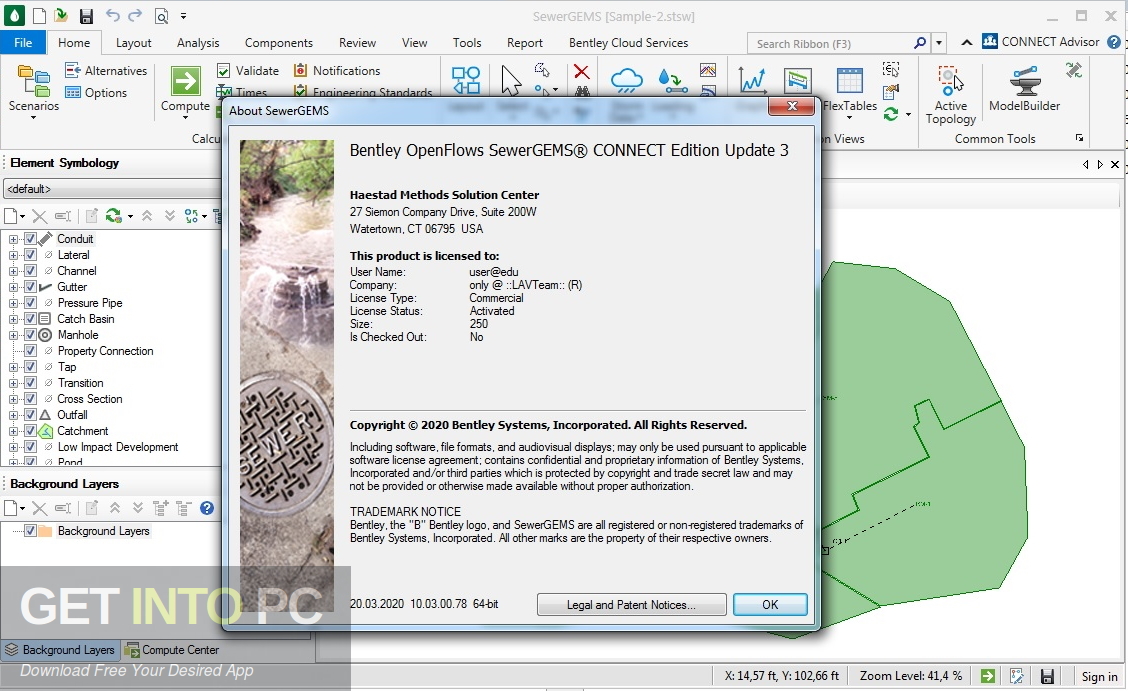
Task: Click the rain cloud Storm Data icon
Action: [x=627, y=80]
